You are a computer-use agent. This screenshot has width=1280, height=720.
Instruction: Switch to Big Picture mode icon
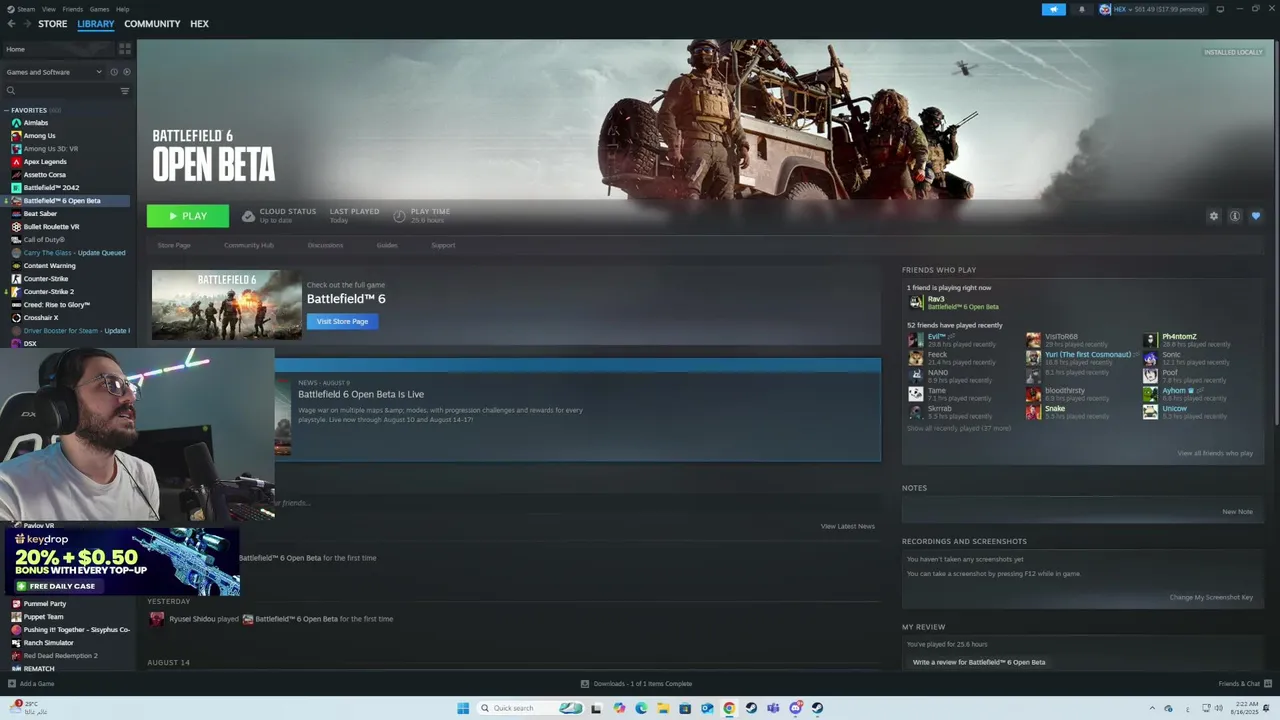[1220, 9]
